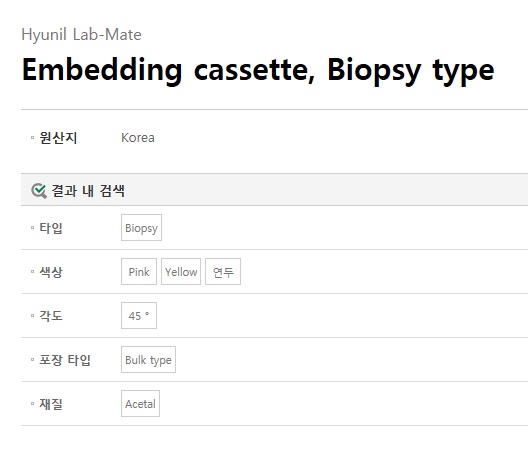Pick the Acetal material filter
This screenshot has height=453, width=528.
click(140, 404)
